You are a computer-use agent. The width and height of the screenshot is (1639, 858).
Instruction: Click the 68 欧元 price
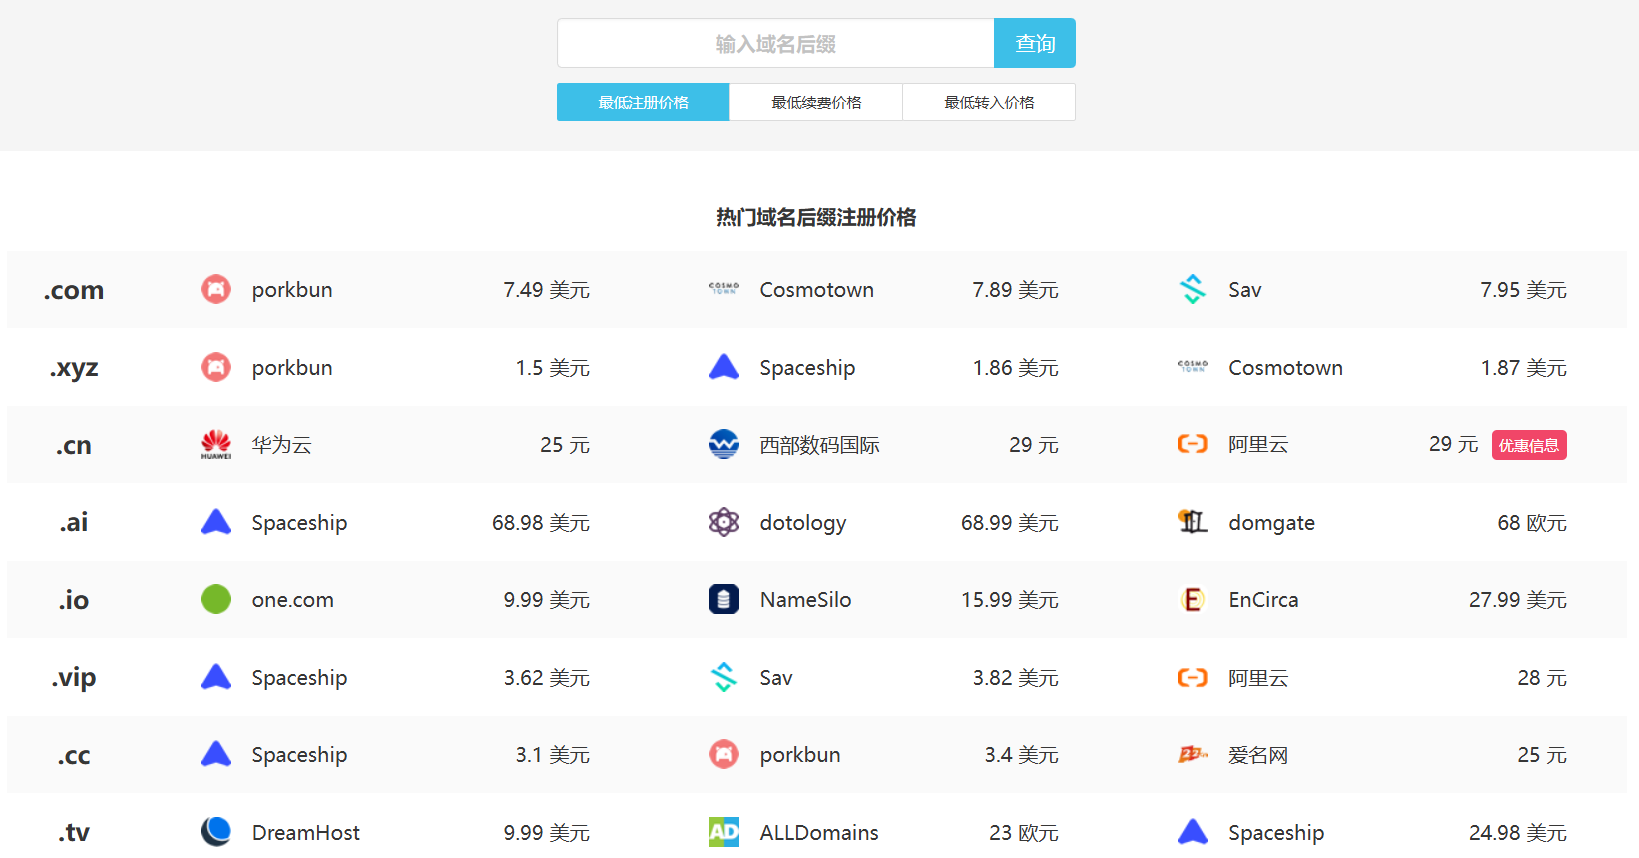1532,523
